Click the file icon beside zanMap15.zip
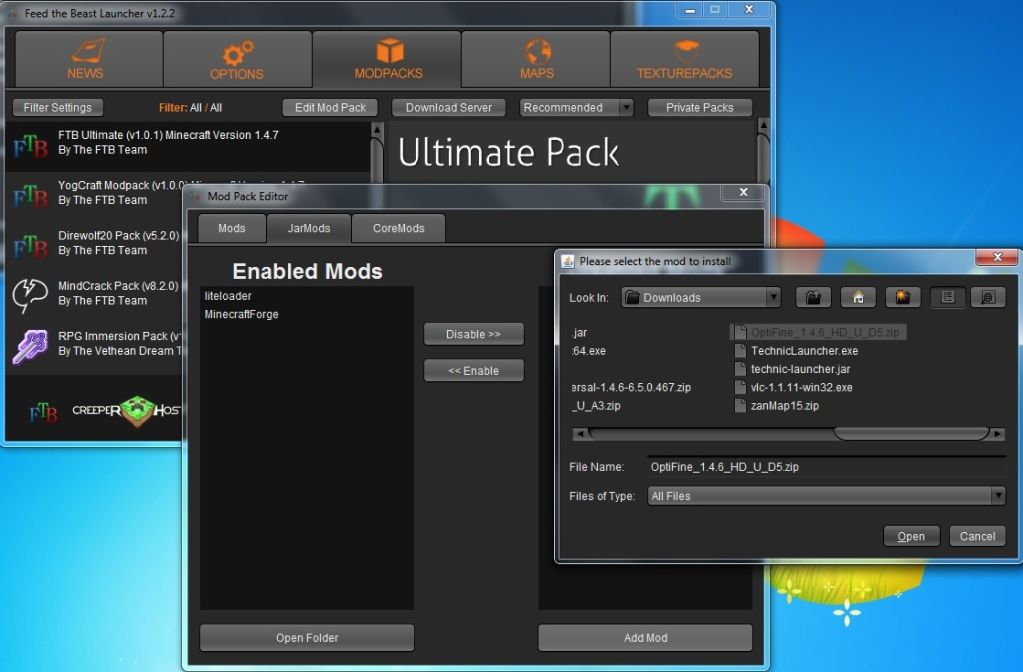Viewport: 1023px width, 672px height. pos(740,406)
